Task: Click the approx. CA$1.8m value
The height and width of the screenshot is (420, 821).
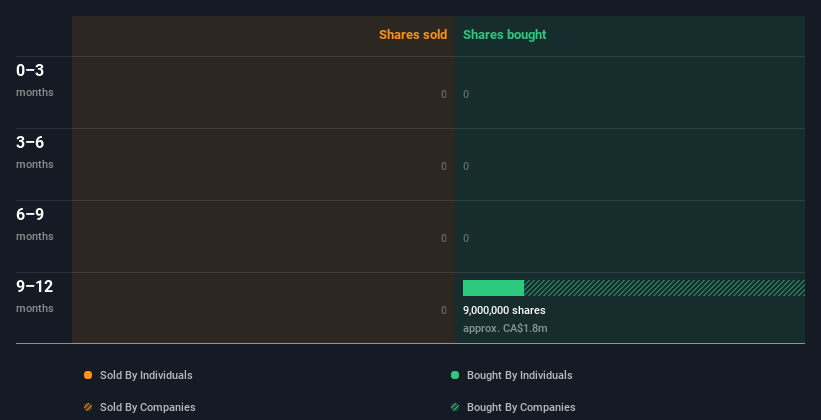Action: 505,329
